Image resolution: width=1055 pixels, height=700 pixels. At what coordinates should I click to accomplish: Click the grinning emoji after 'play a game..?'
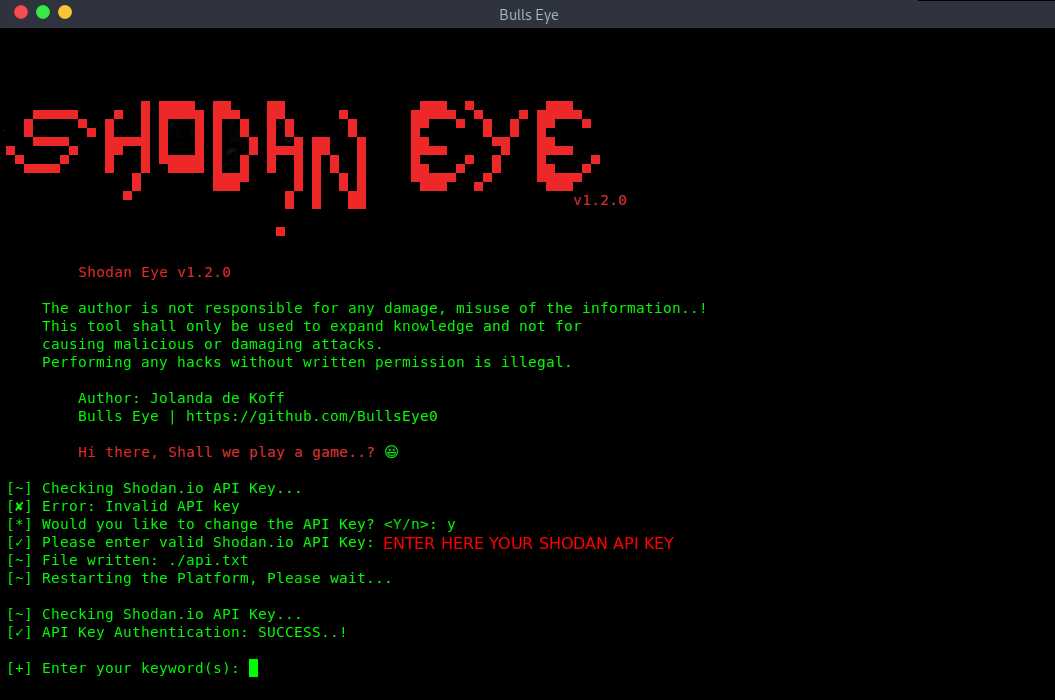coord(391,452)
